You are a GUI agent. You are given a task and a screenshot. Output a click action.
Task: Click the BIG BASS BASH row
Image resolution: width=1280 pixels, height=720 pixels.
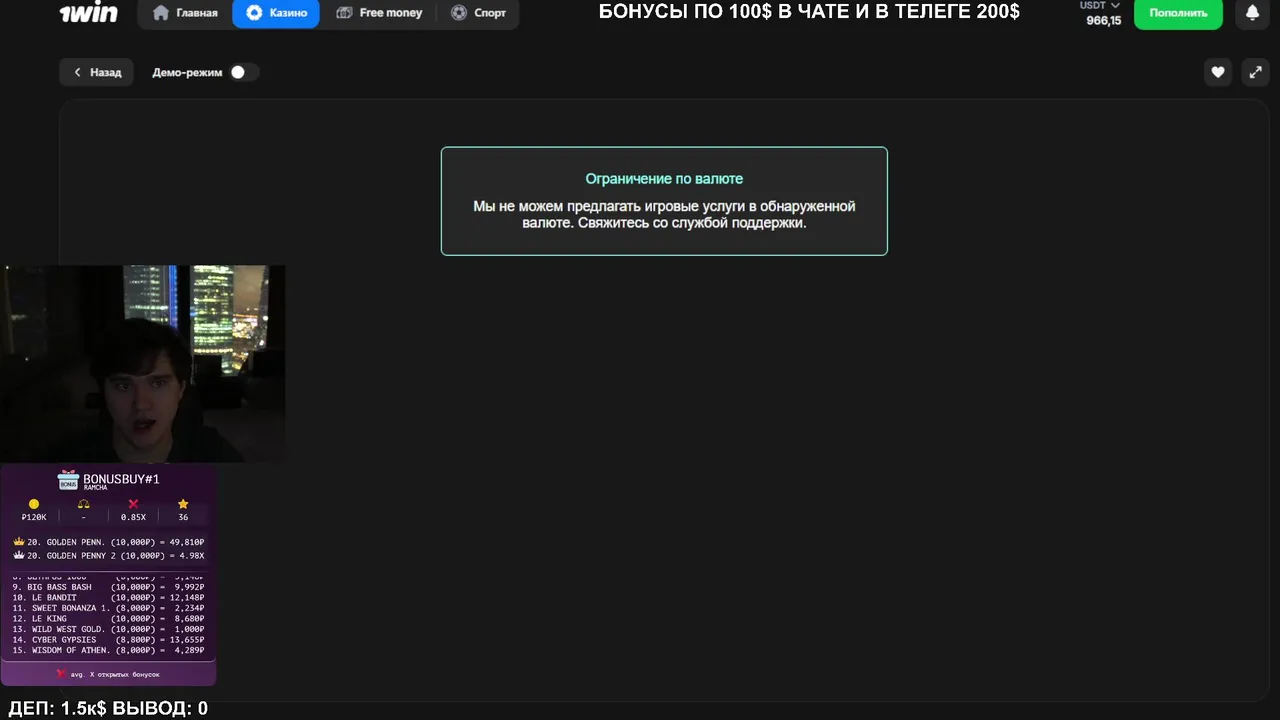pyautogui.click(x=108, y=587)
